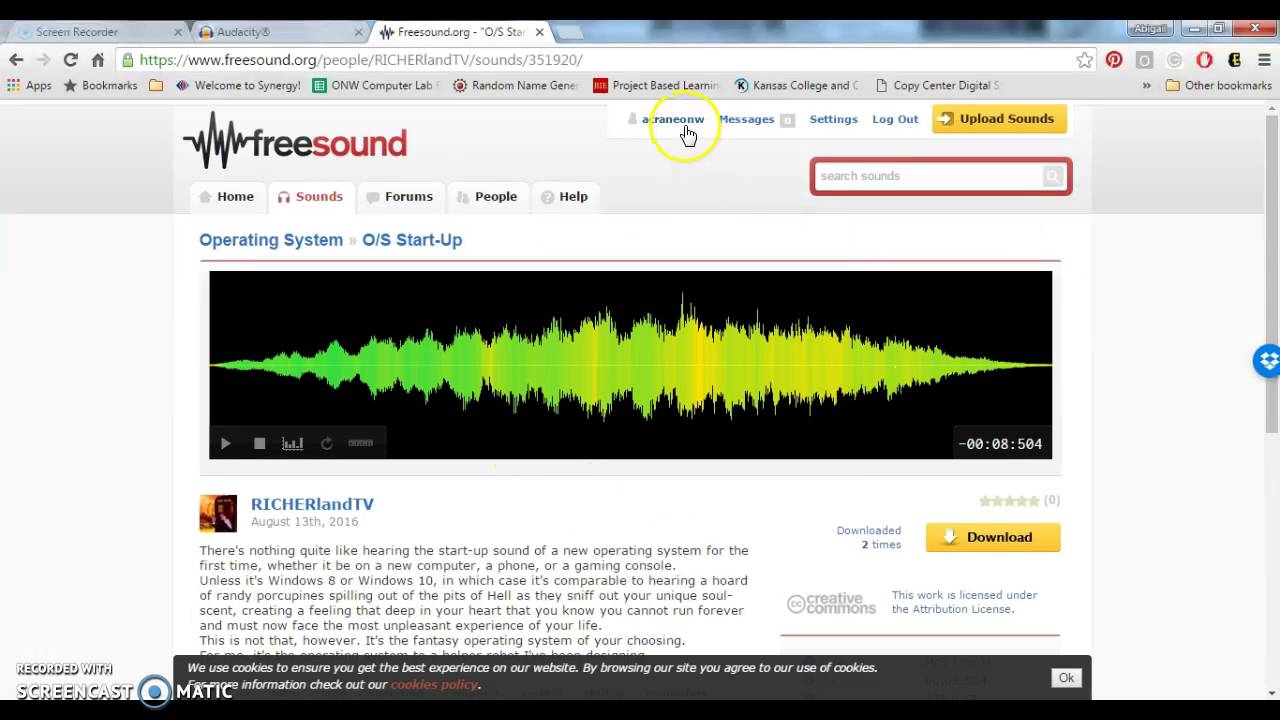Open the cookies policy link

click(x=434, y=685)
